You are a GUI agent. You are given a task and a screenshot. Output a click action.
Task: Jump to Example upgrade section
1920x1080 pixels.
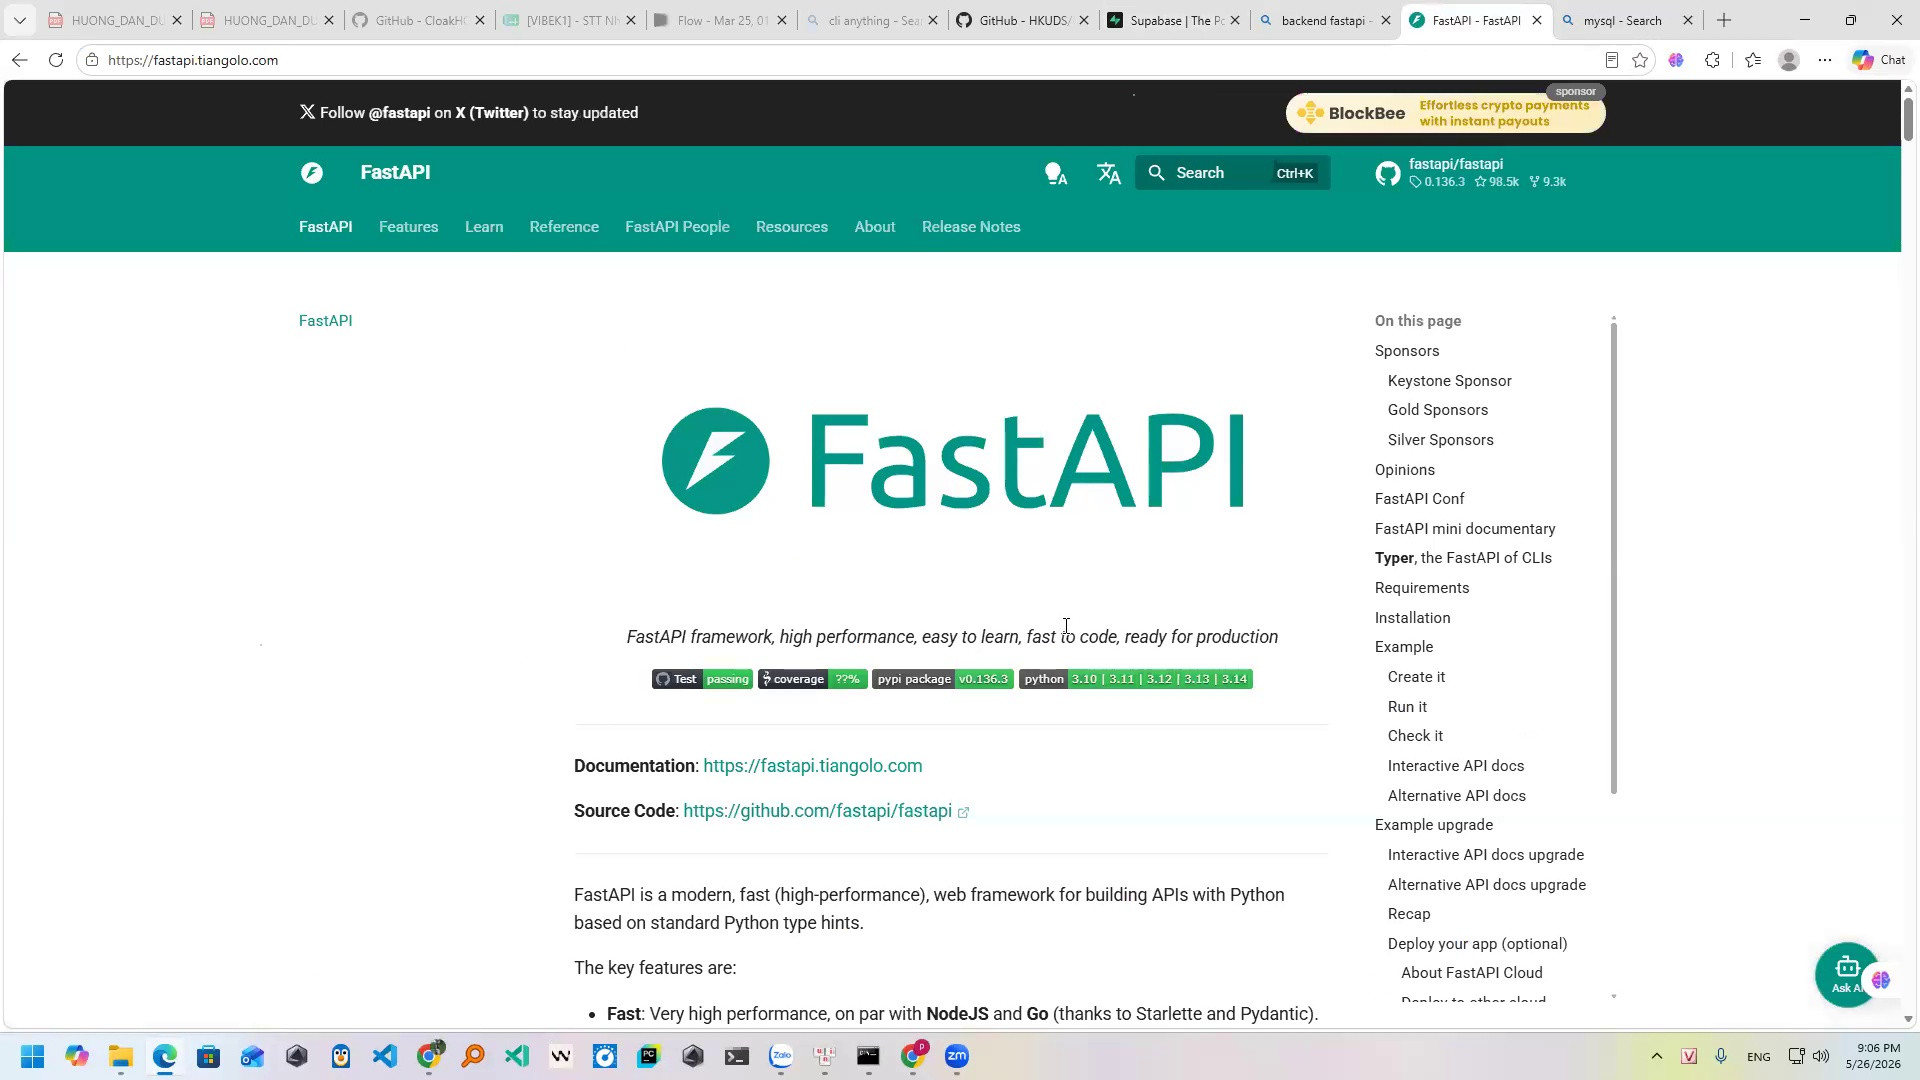[x=1434, y=825]
